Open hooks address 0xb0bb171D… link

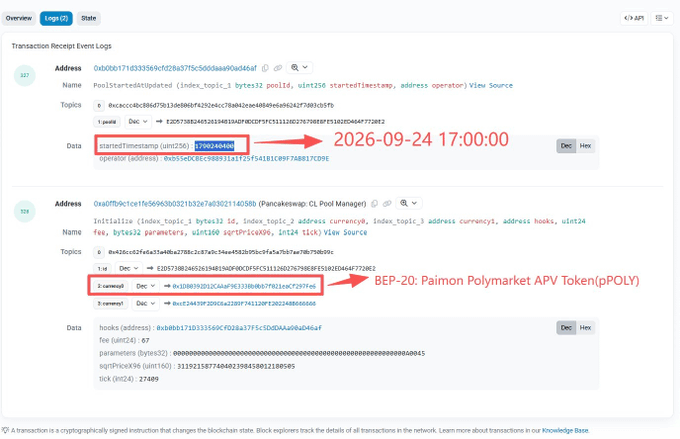click(x=239, y=328)
